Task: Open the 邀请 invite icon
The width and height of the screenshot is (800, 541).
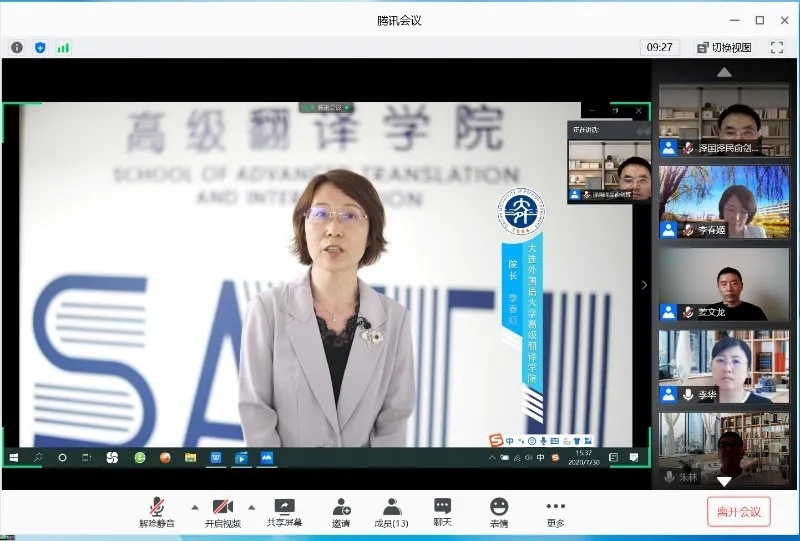Action: [x=341, y=512]
